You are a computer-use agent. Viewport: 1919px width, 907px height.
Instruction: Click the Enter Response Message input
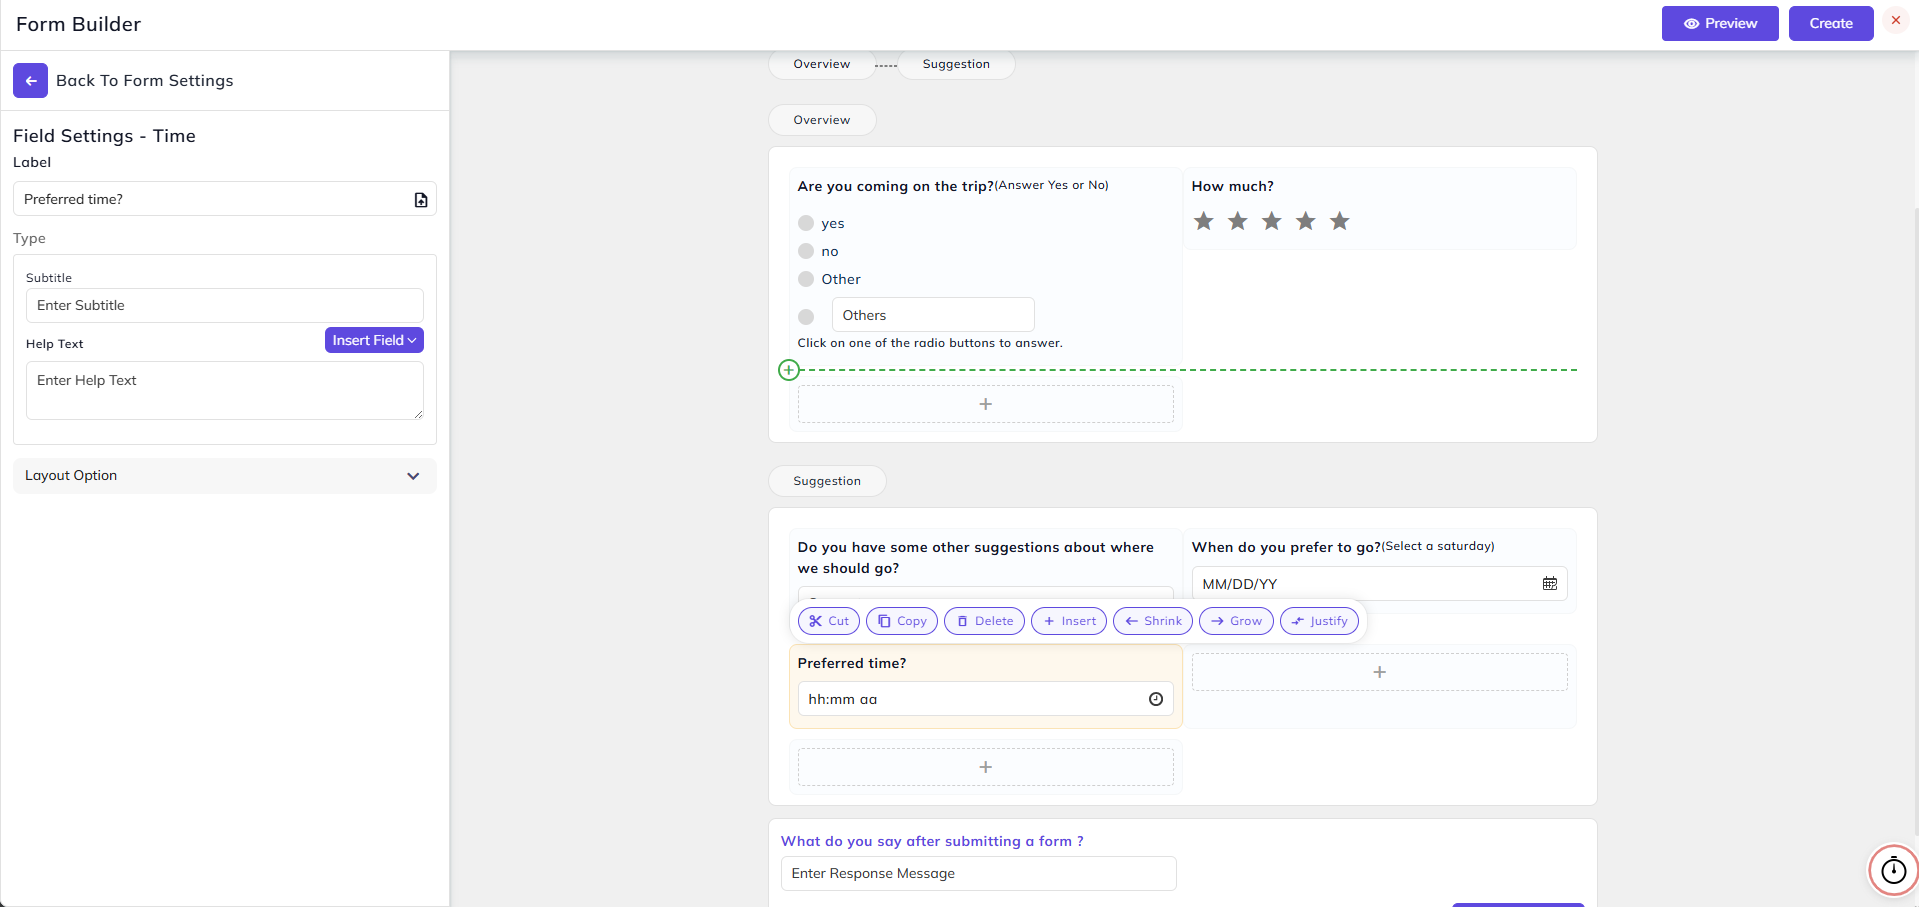[x=979, y=873]
